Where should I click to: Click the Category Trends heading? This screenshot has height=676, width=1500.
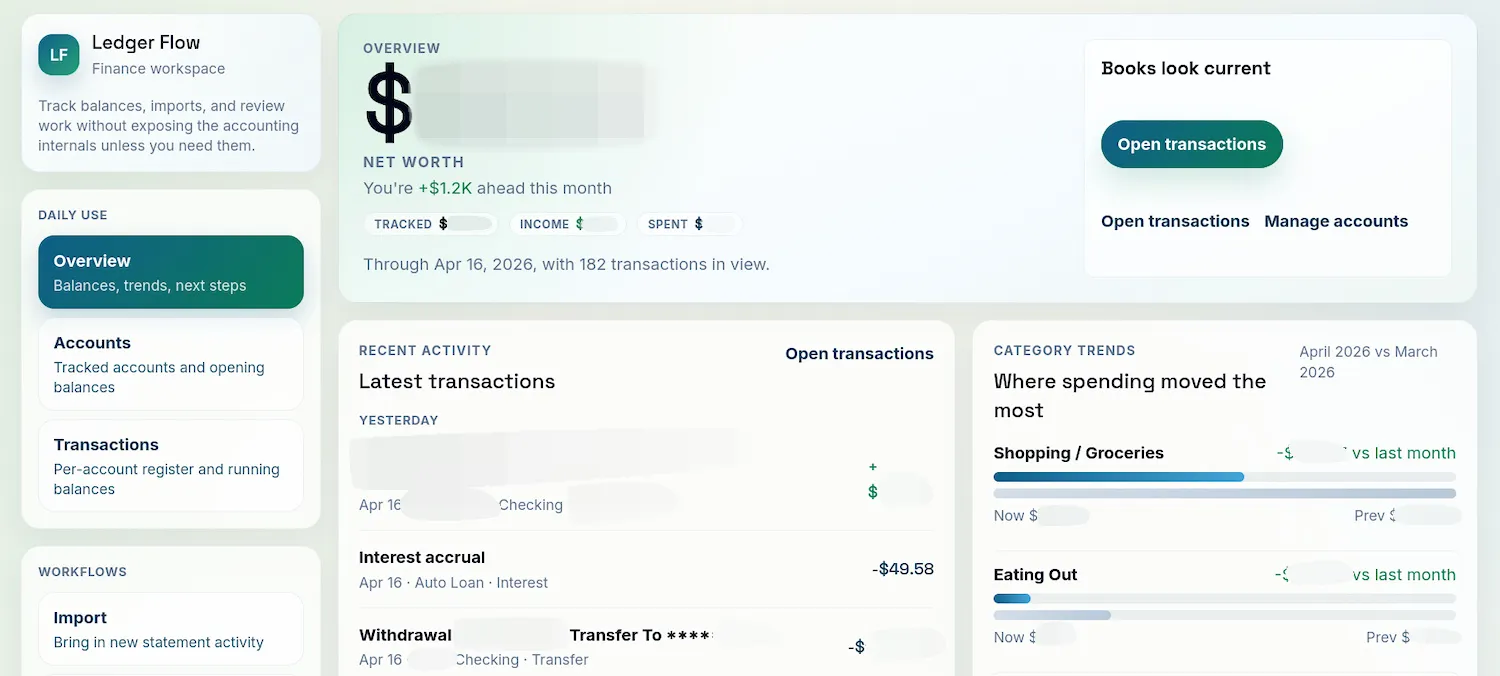[1064, 350]
